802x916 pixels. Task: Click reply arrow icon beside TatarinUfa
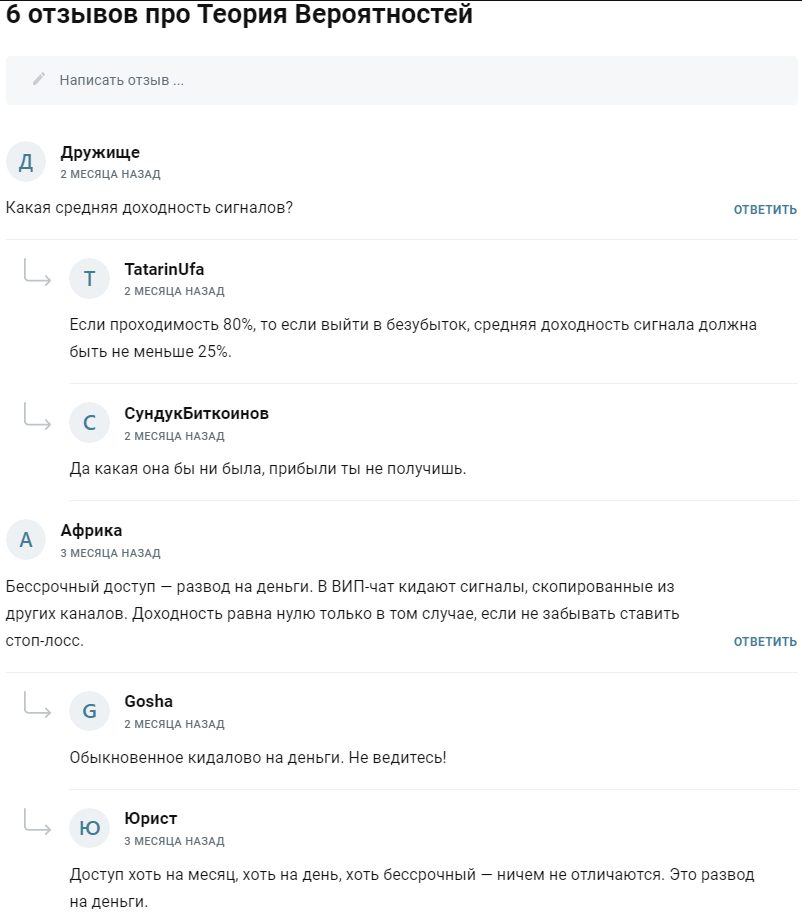click(x=38, y=273)
